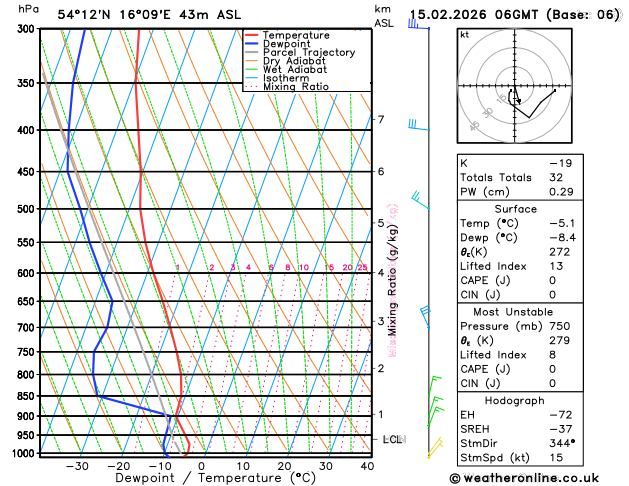Click the 'Dry Adiabat' legend label
The image size is (629, 486).
[x=294, y=61]
